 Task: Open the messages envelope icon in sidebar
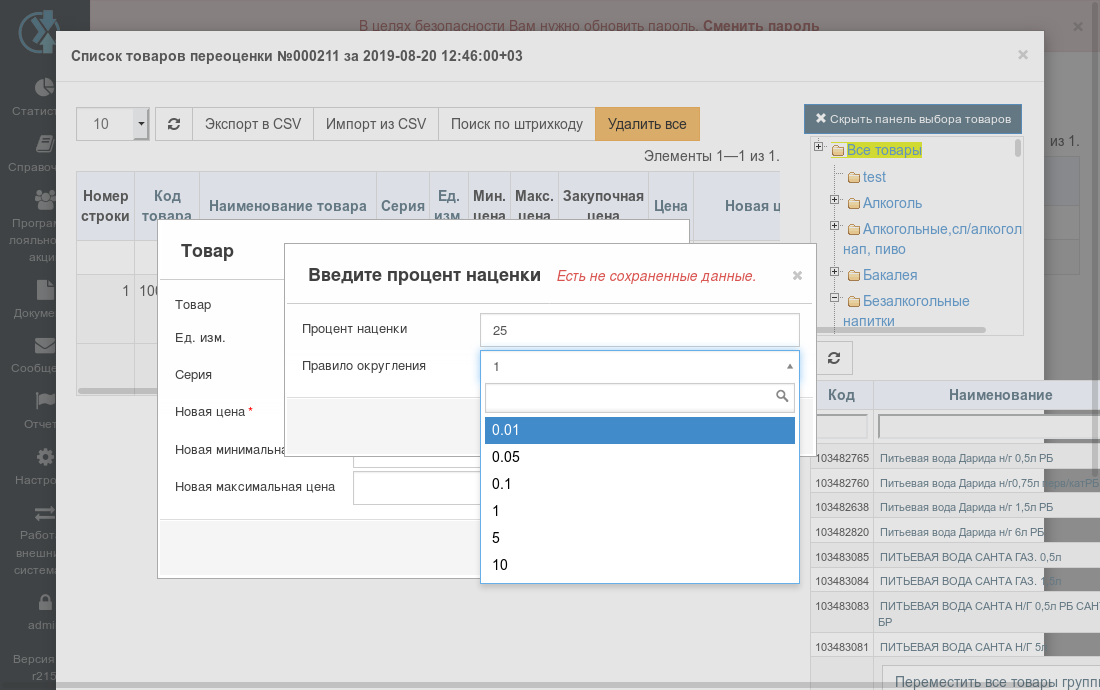click(45, 345)
